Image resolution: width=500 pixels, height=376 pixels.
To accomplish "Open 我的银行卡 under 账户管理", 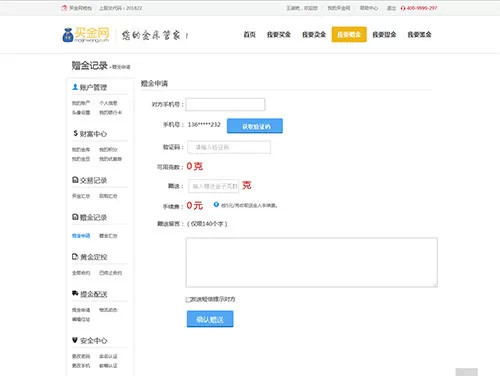I will [110, 112].
